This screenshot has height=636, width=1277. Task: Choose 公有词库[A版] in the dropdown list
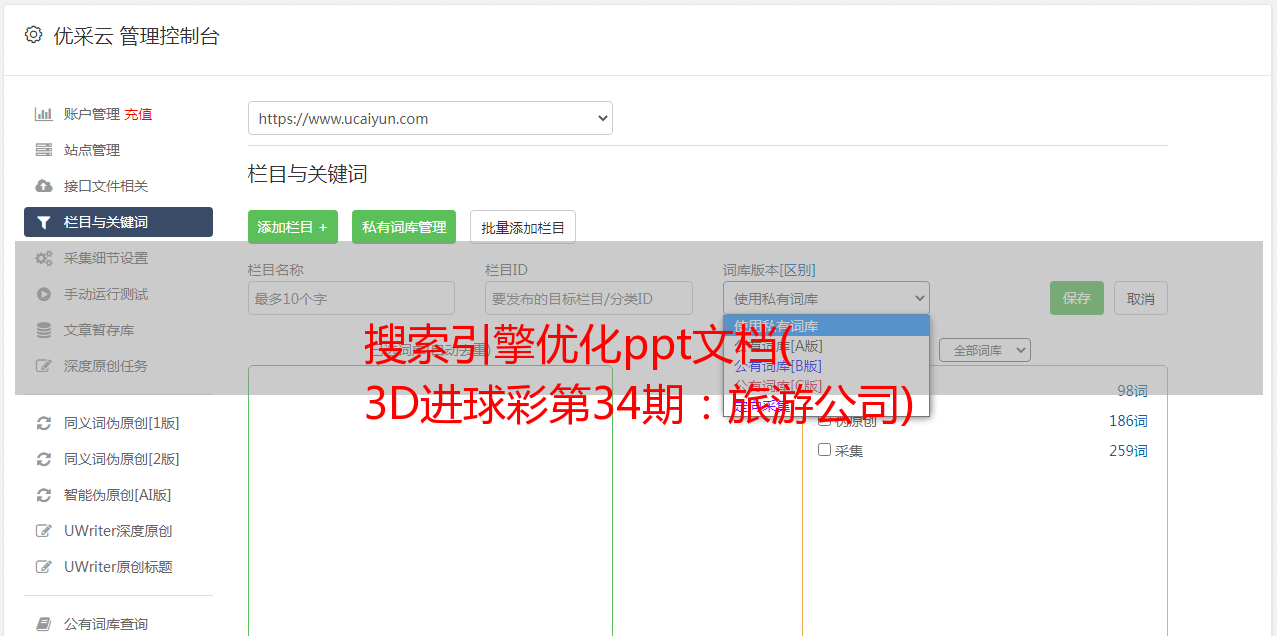(826, 346)
